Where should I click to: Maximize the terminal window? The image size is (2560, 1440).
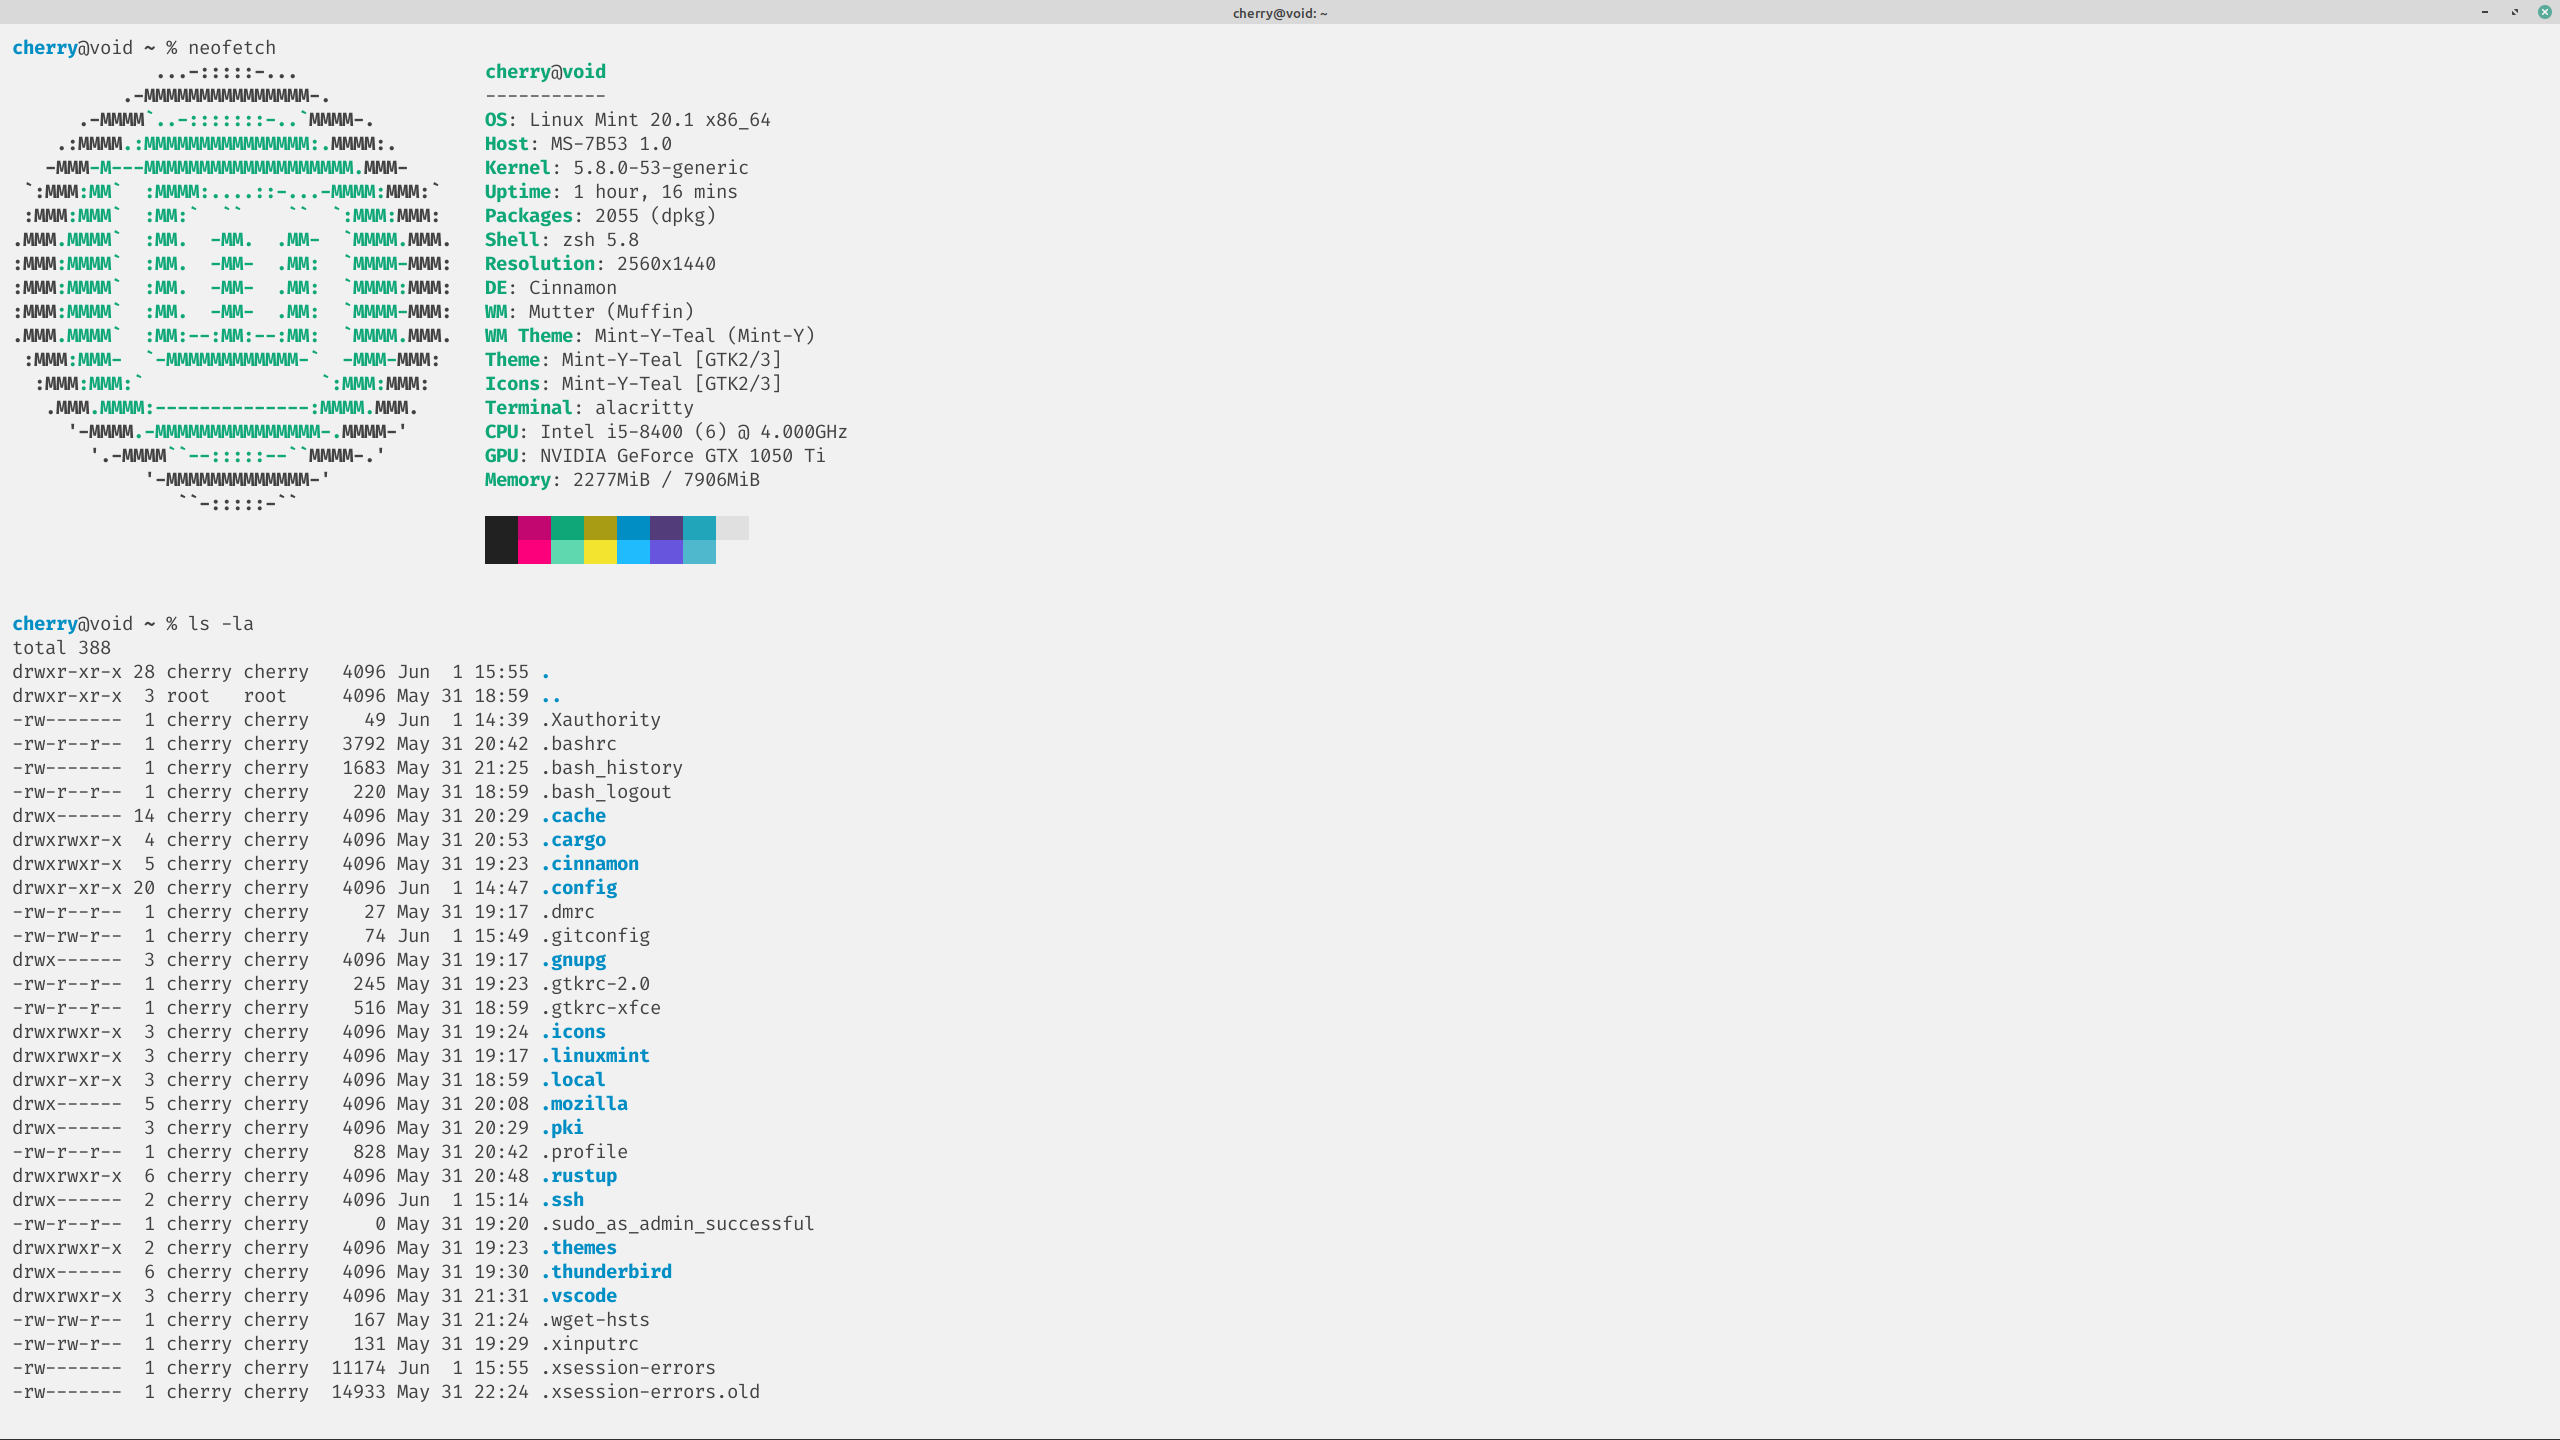pos(2514,12)
